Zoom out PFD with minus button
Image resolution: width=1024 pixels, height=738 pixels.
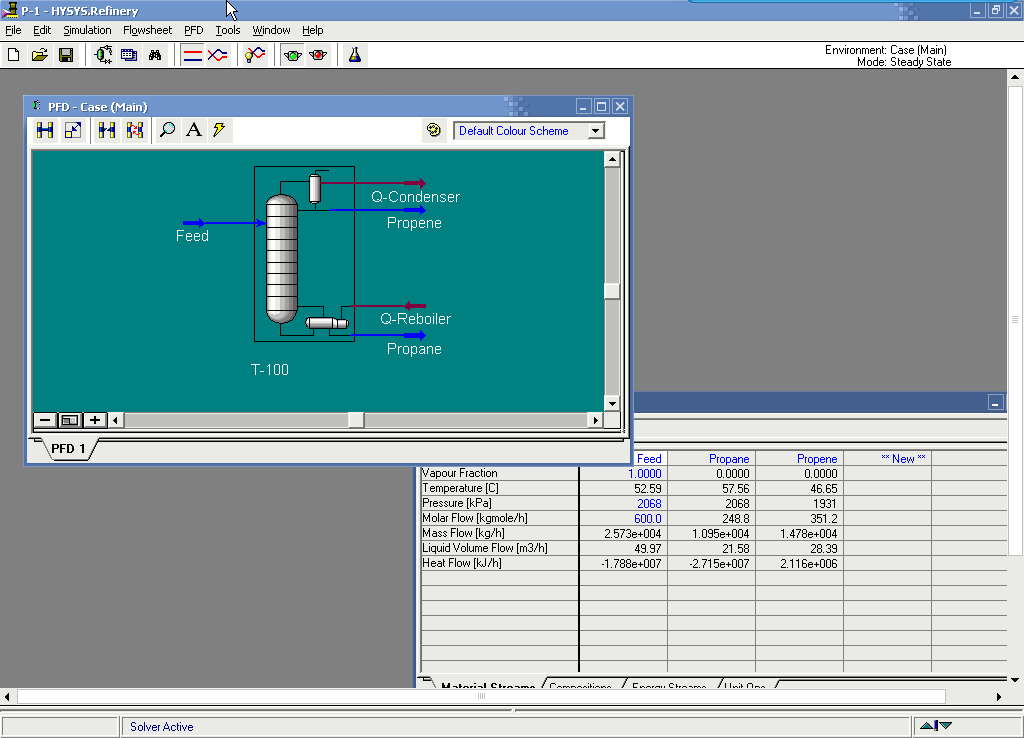click(x=44, y=420)
